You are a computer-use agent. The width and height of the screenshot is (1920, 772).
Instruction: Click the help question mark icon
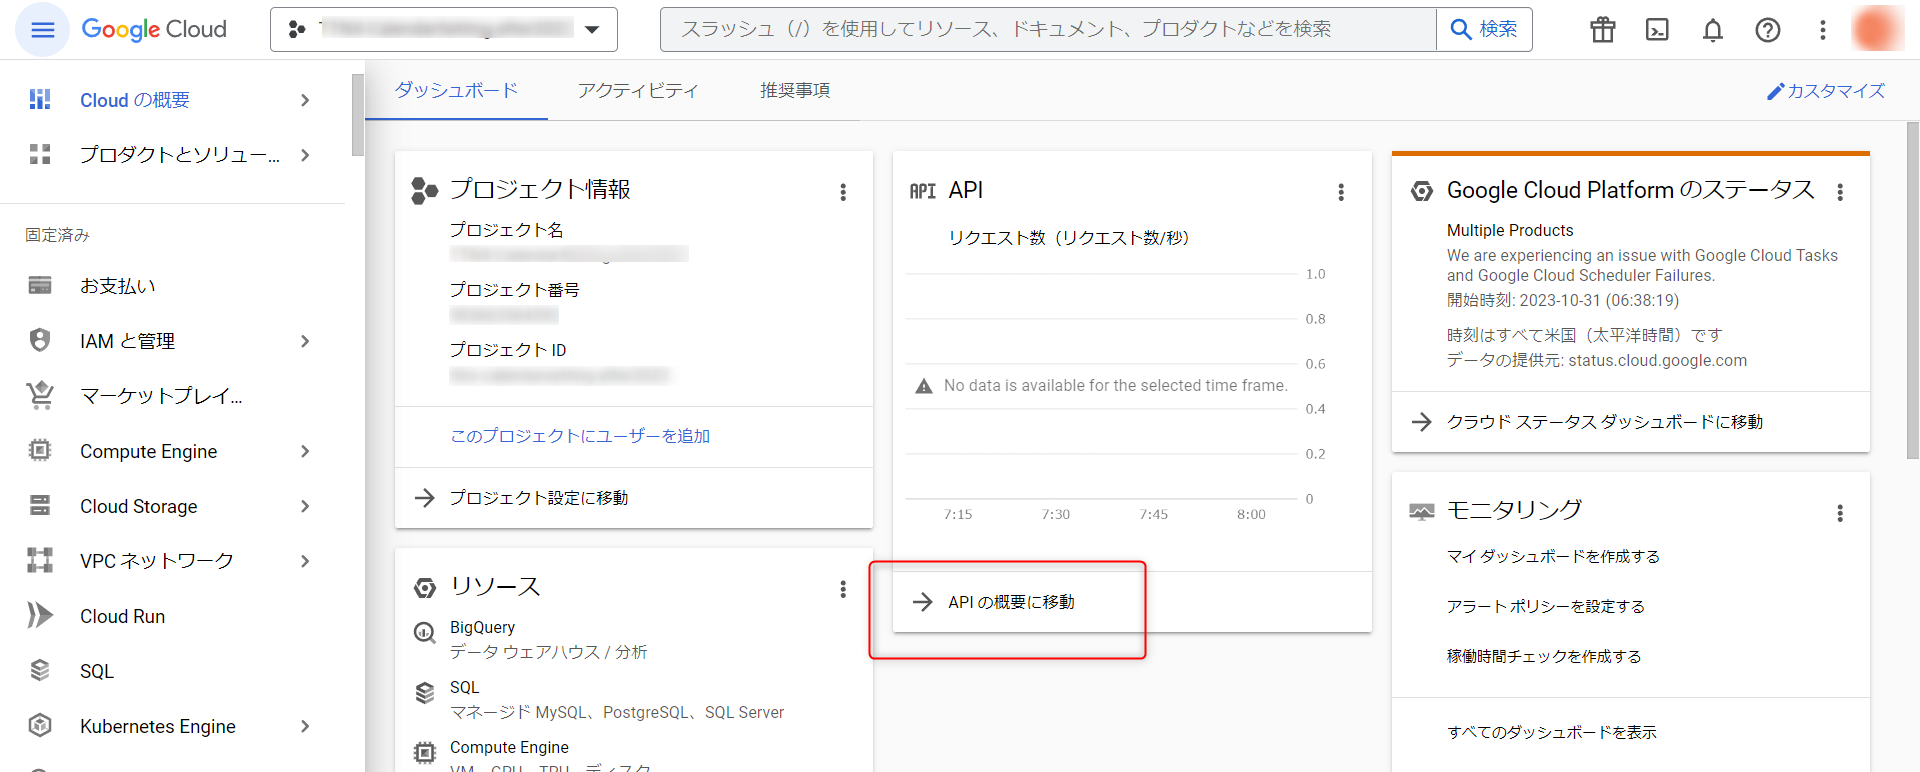coord(1767,30)
